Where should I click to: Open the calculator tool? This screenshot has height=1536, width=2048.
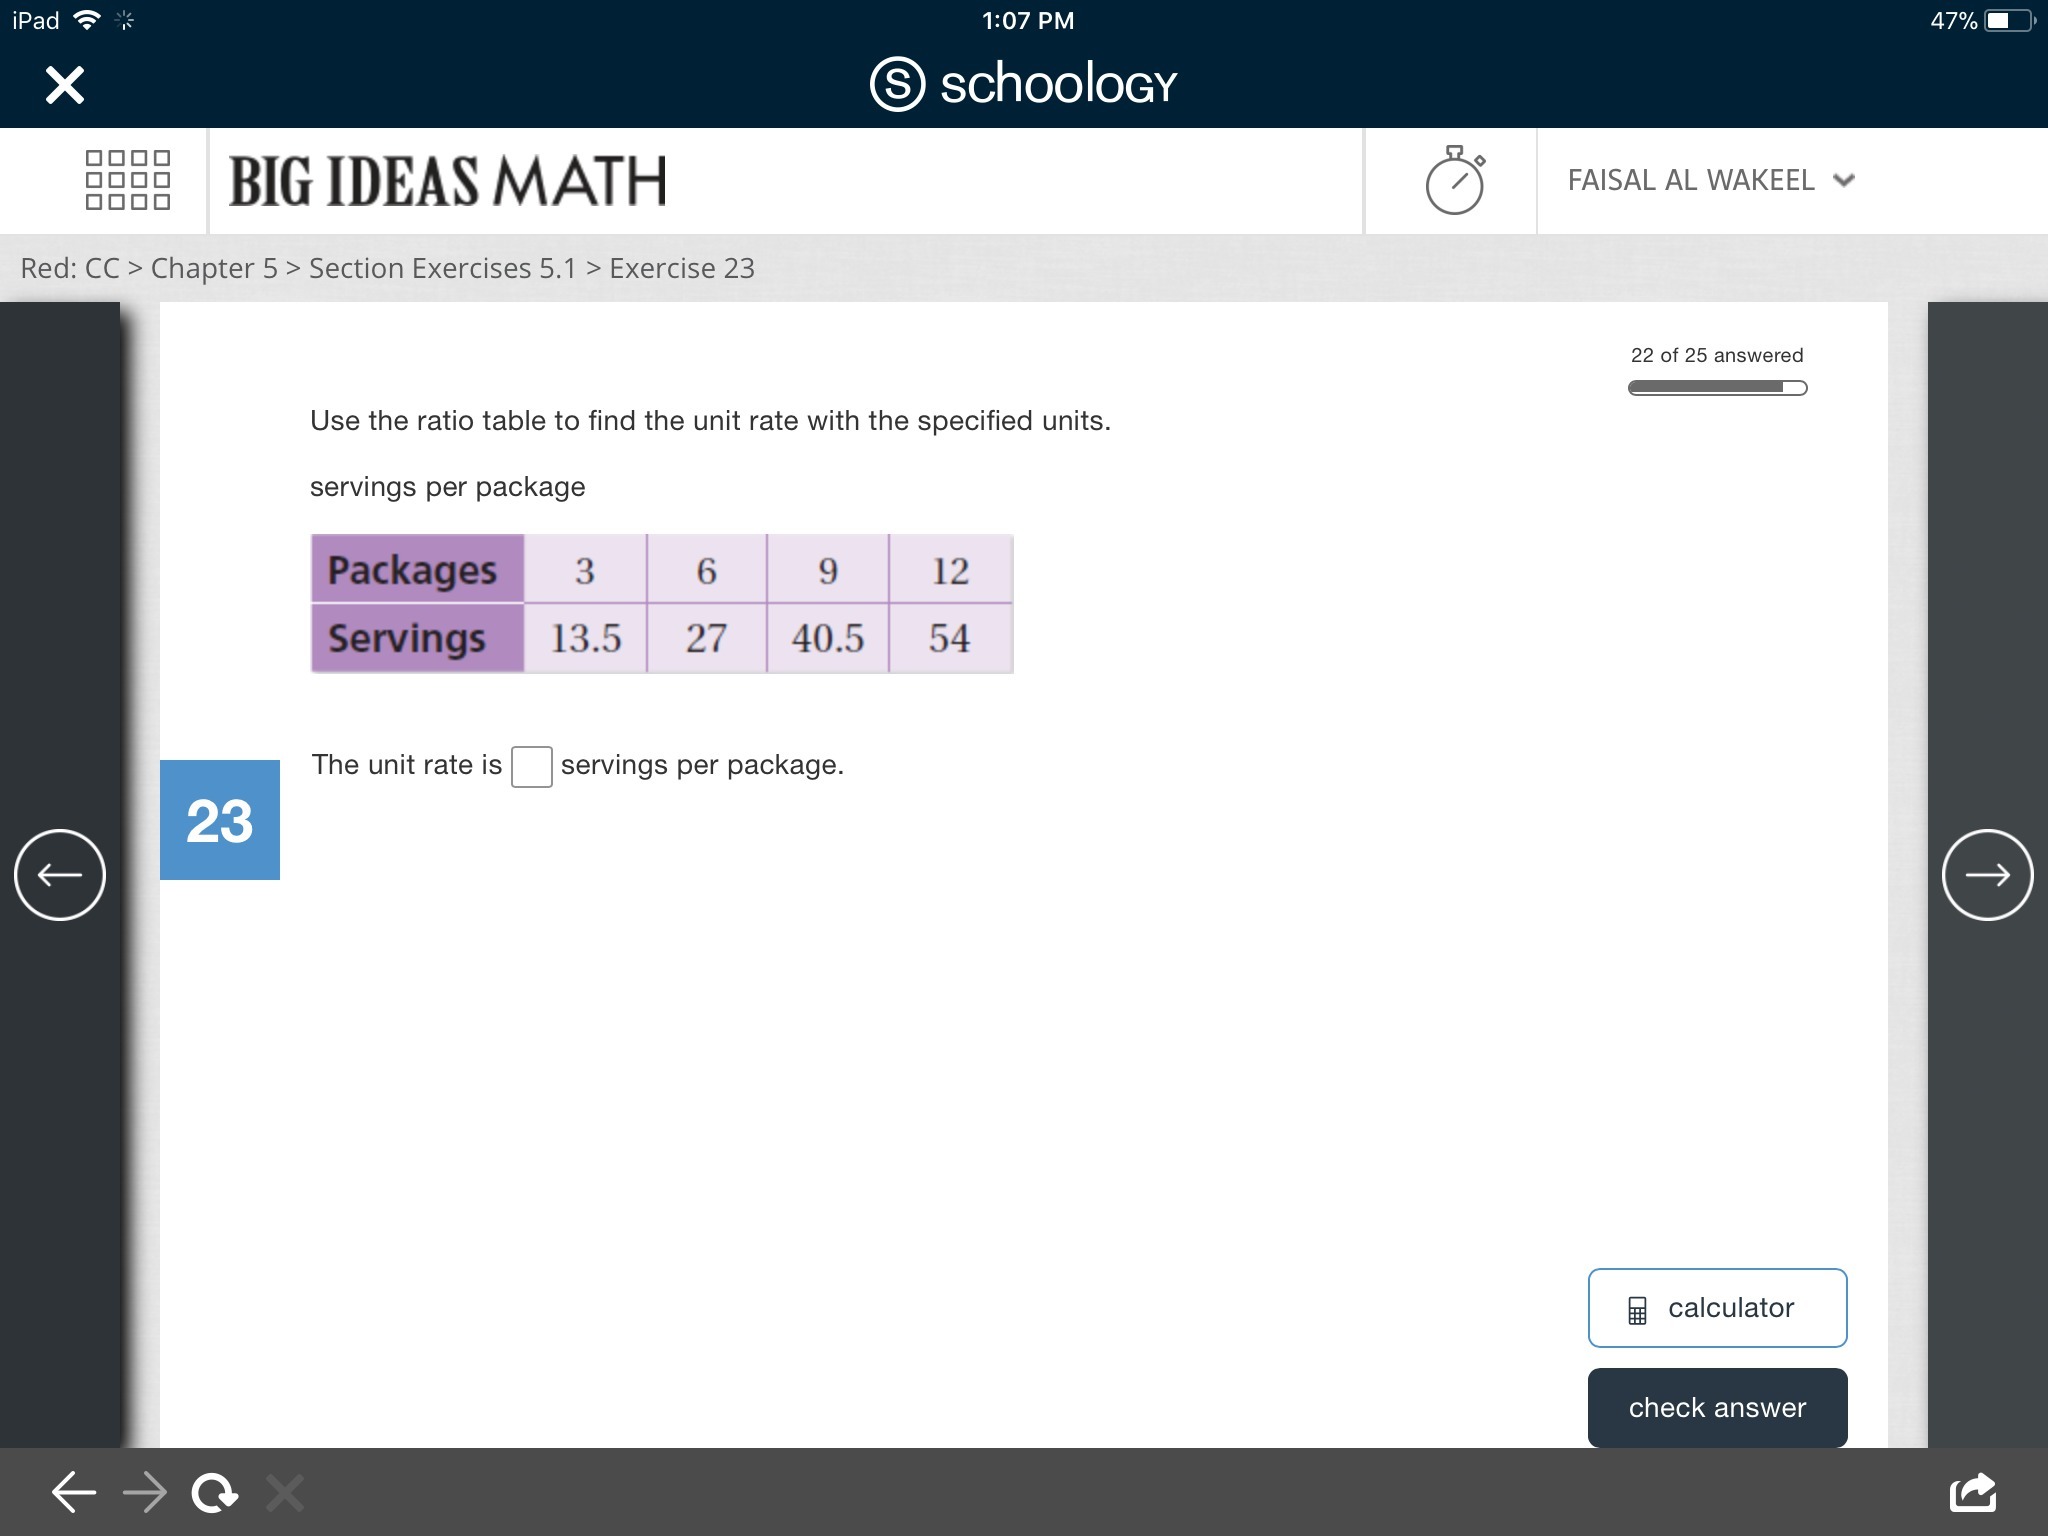tap(1717, 1308)
